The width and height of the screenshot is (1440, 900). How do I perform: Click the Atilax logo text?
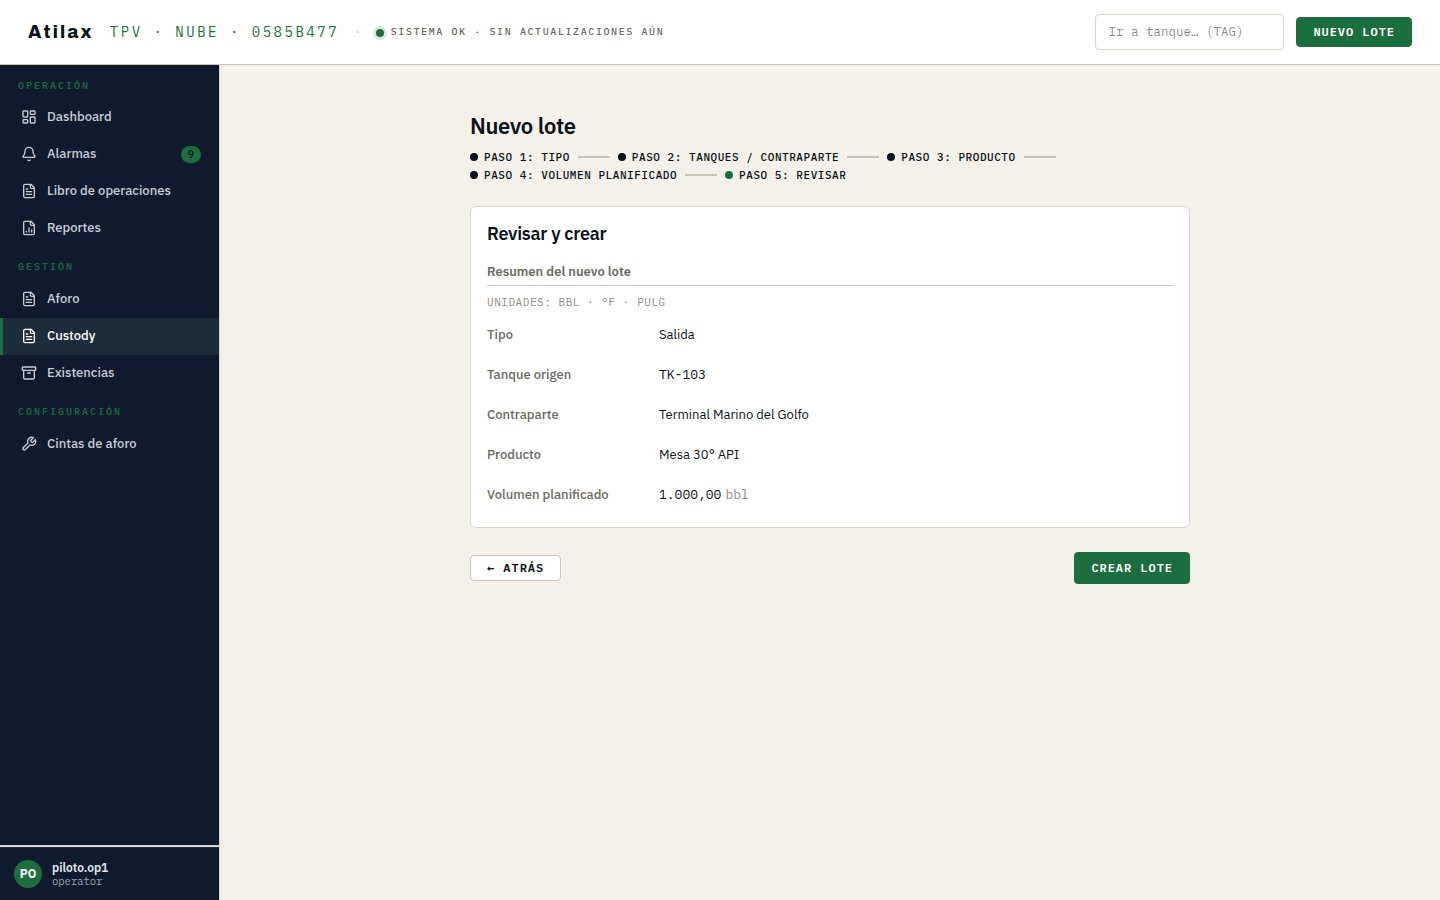pyautogui.click(x=60, y=32)
